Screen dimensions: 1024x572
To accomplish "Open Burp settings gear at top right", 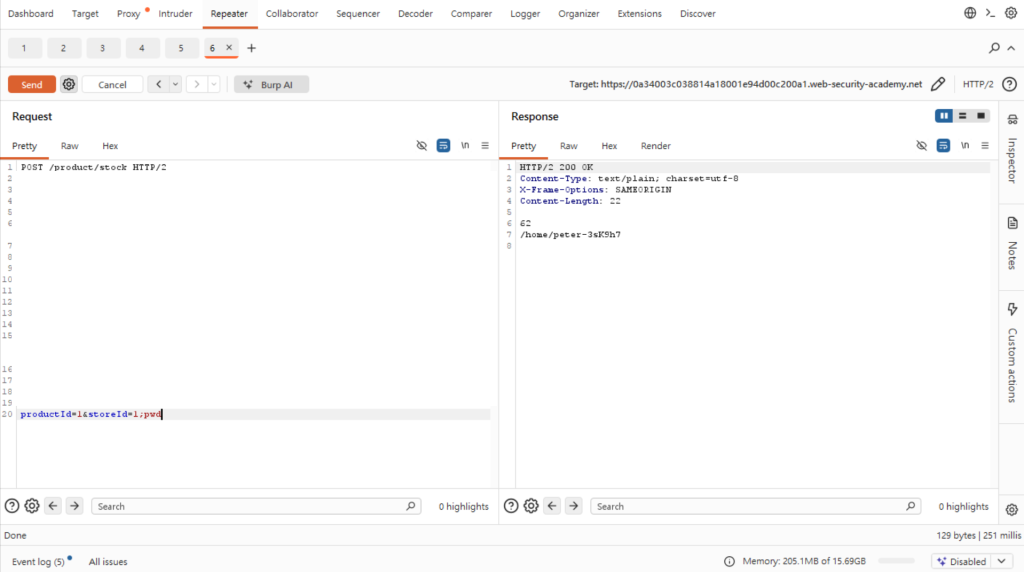I will point(1011,13).
